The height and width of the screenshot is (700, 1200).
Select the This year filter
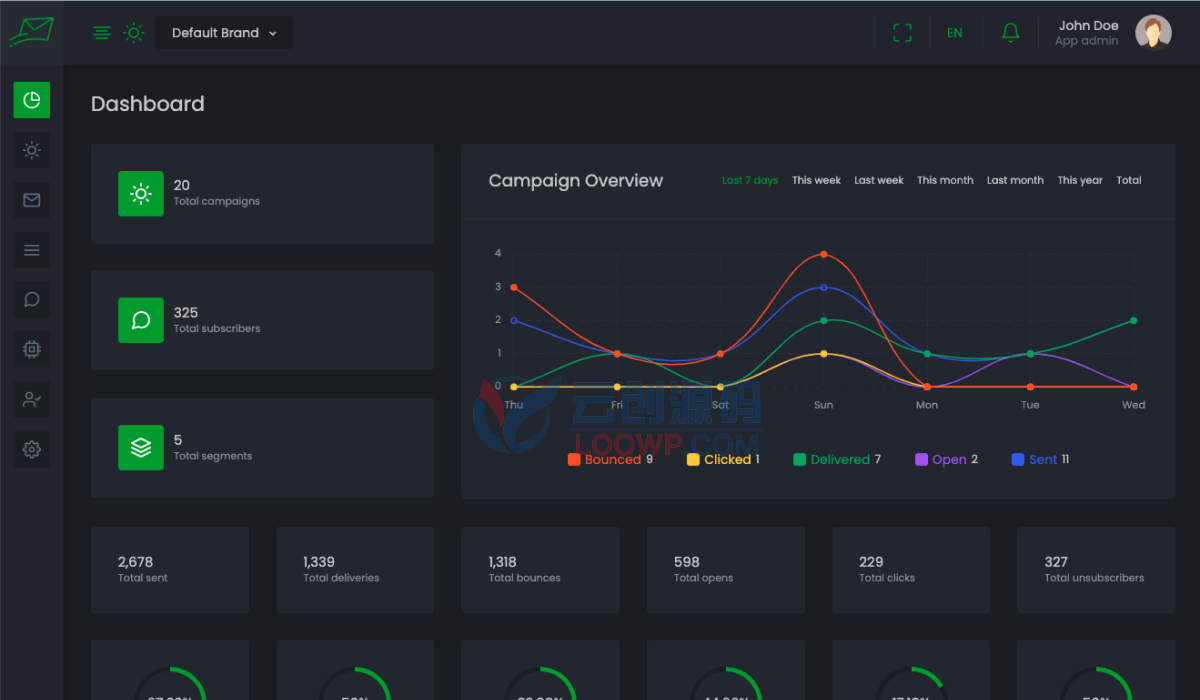tap(1080, 181)
